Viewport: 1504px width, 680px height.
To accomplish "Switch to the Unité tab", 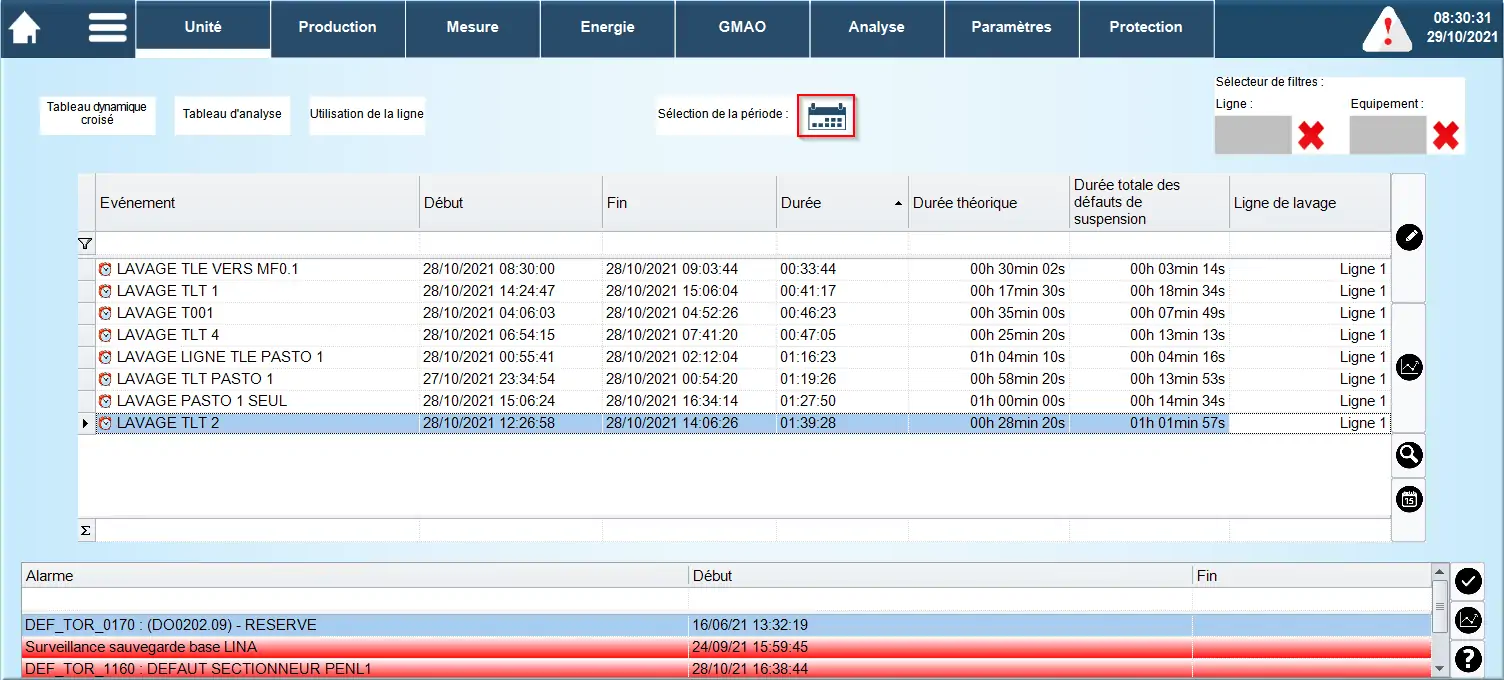I will 203,27.
